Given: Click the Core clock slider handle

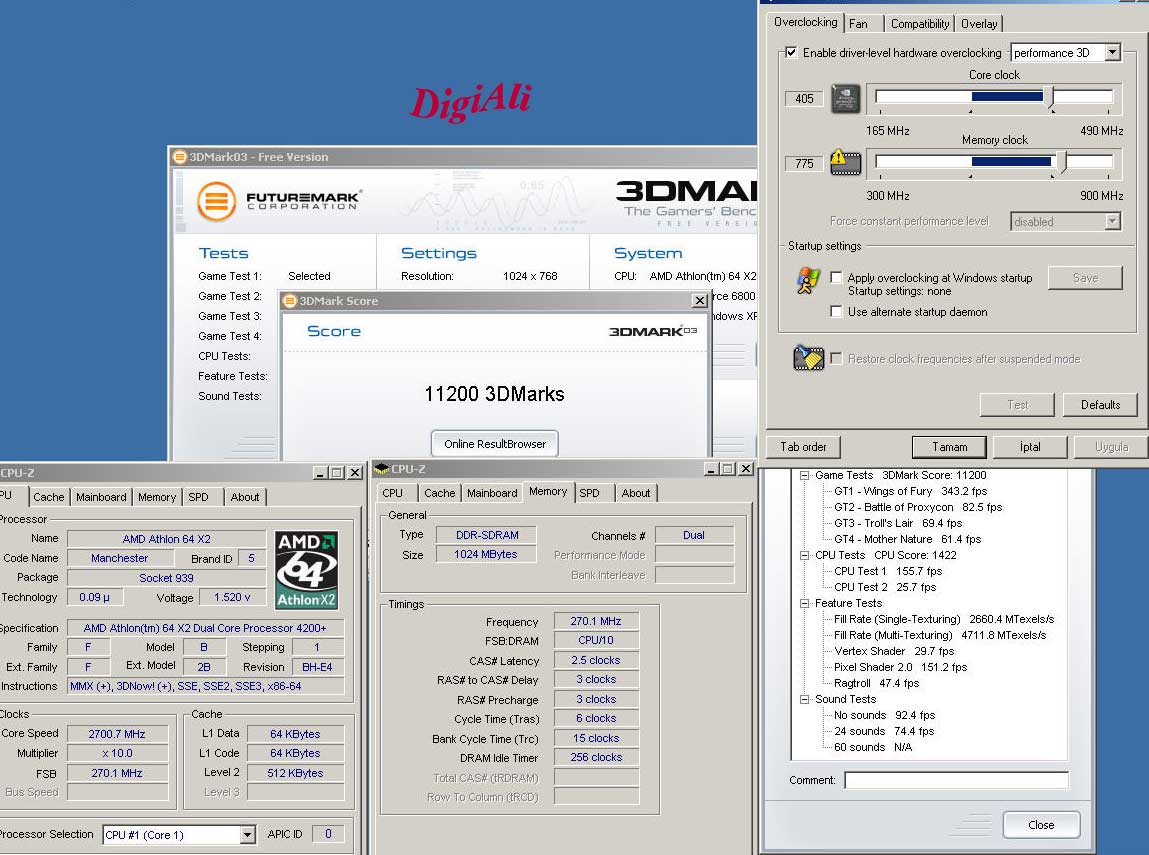Looking at the screenshot, I should click(1049, 97).
